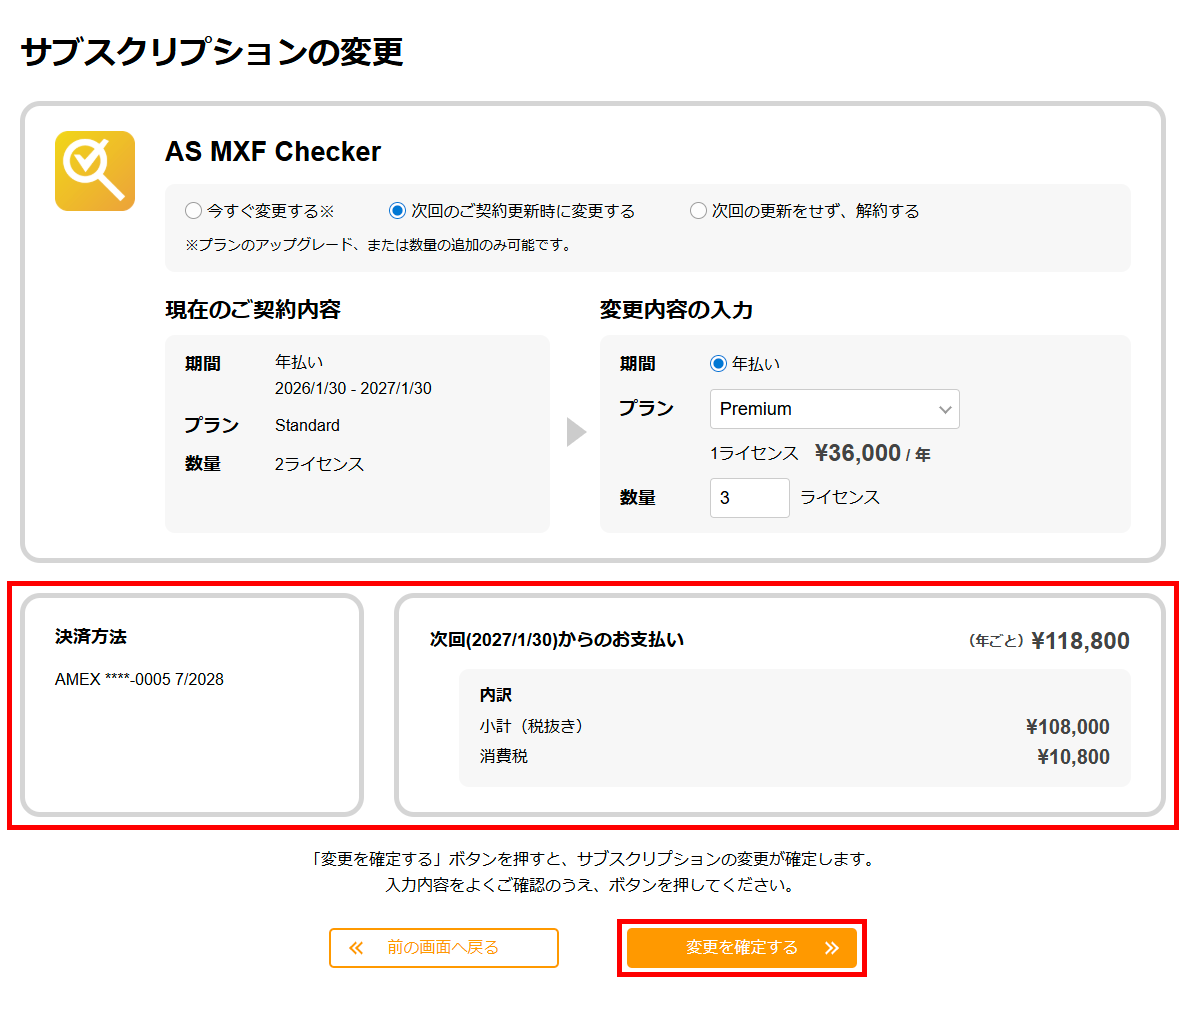Click 変更を確定する to confirm changes
The height and width of the screenshot is (1015, 1186).
pos(741,947)
